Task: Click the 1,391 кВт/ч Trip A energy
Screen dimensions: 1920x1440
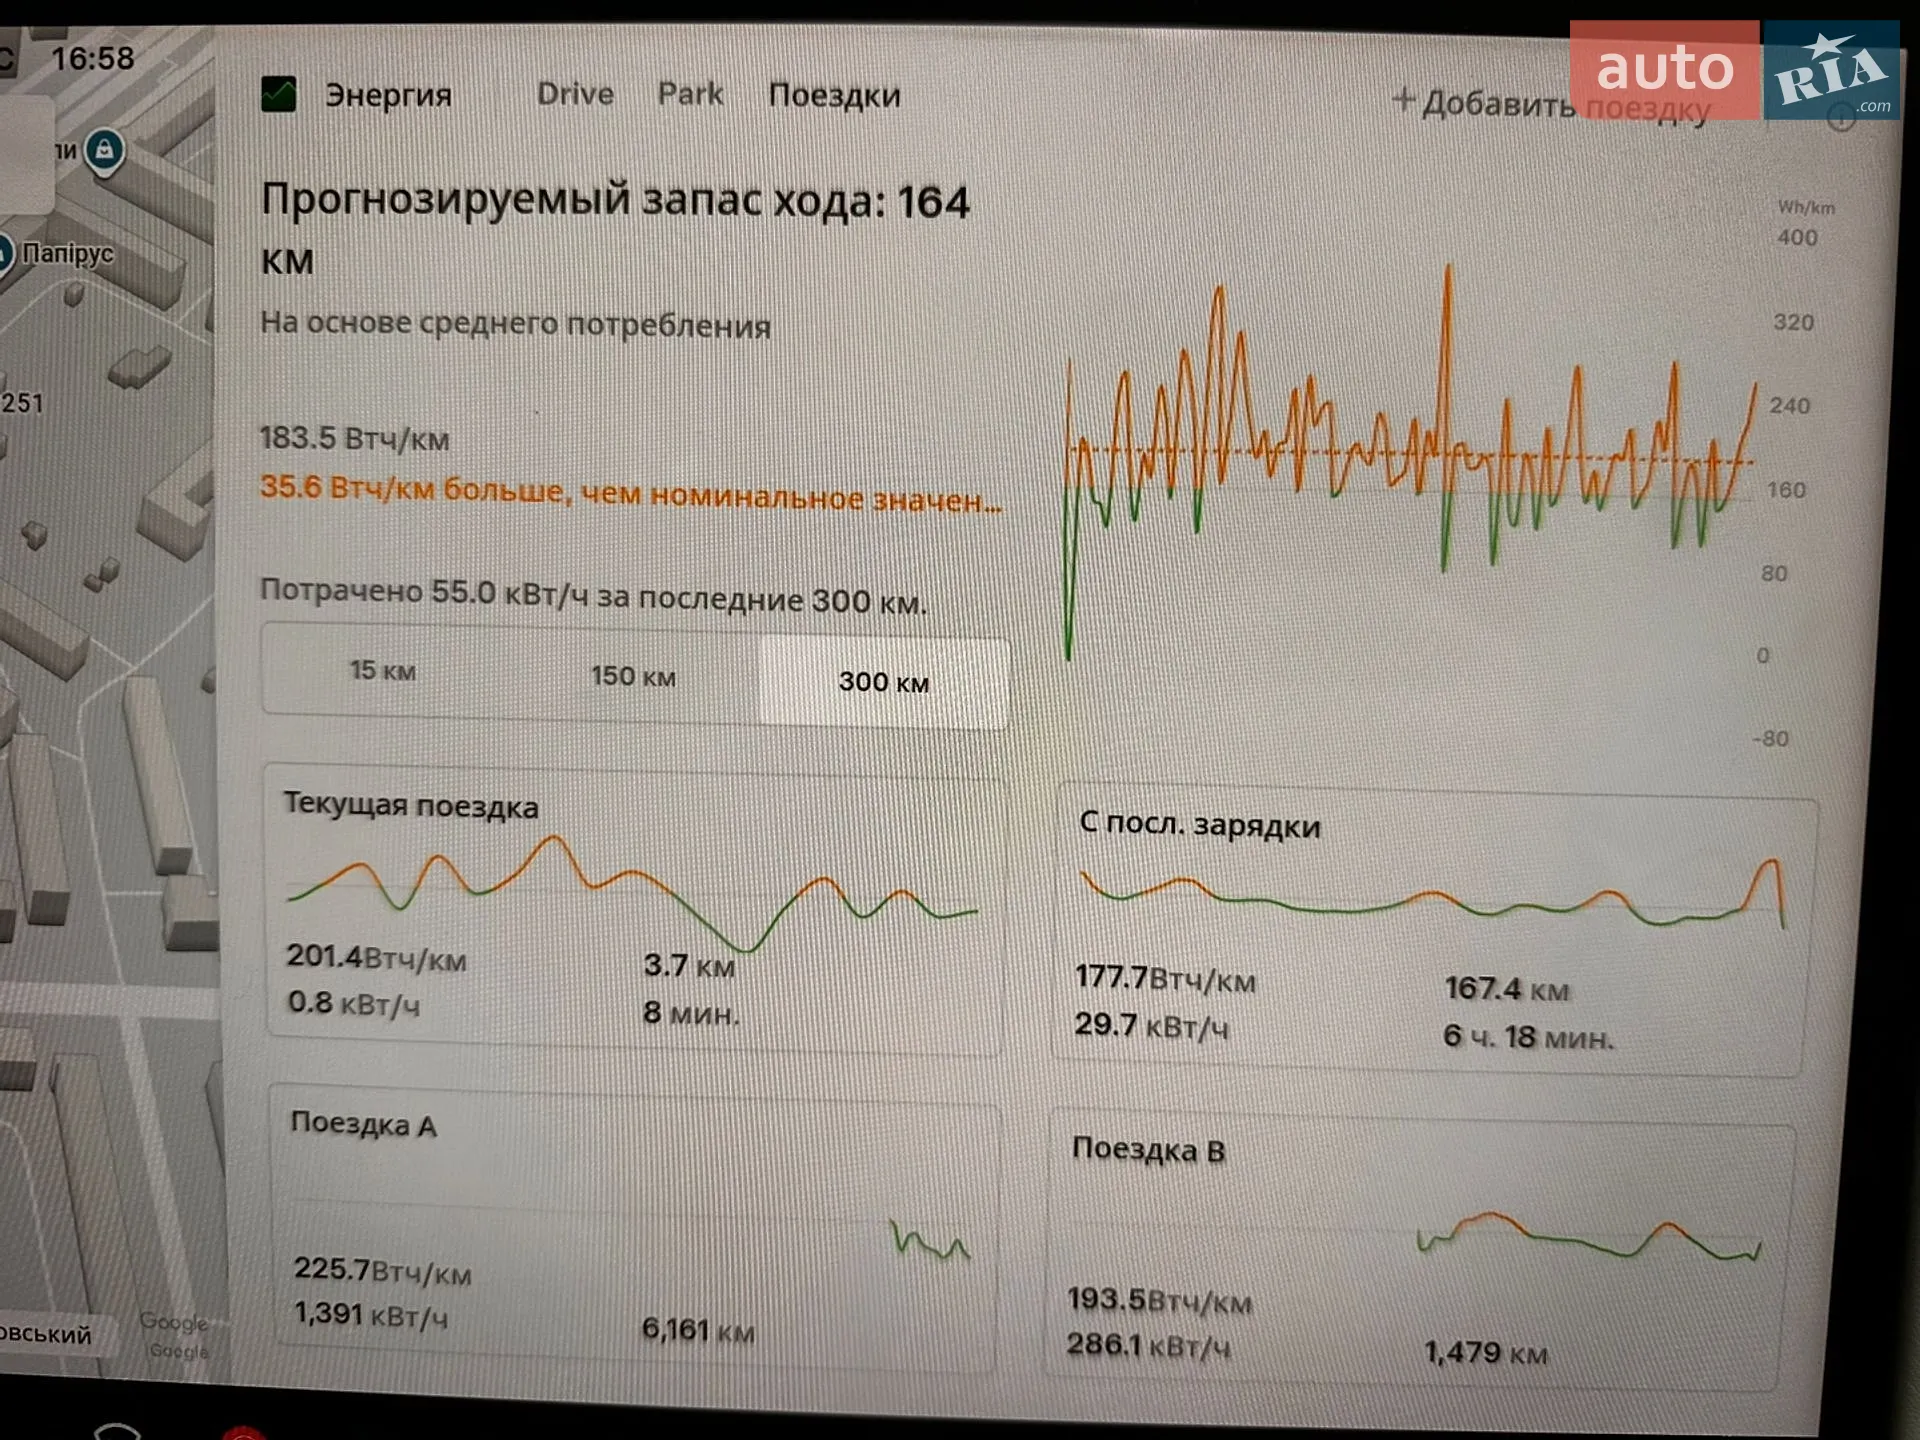Action: click(x=370, y=1314)
